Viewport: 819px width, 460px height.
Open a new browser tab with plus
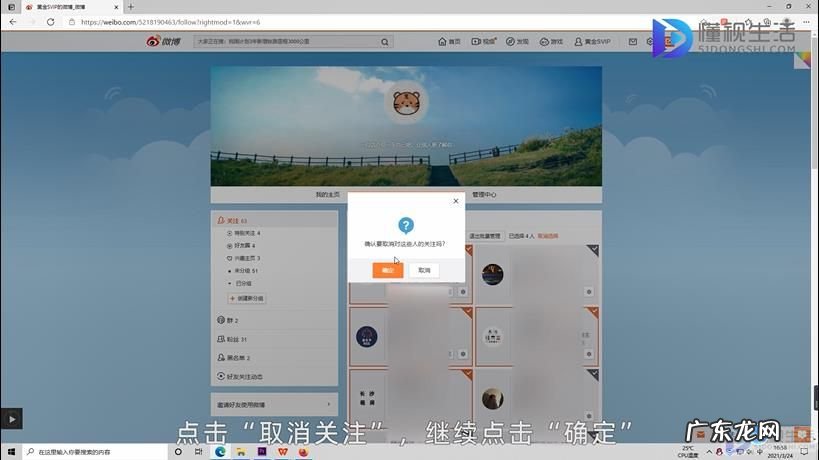pos(131,7)
